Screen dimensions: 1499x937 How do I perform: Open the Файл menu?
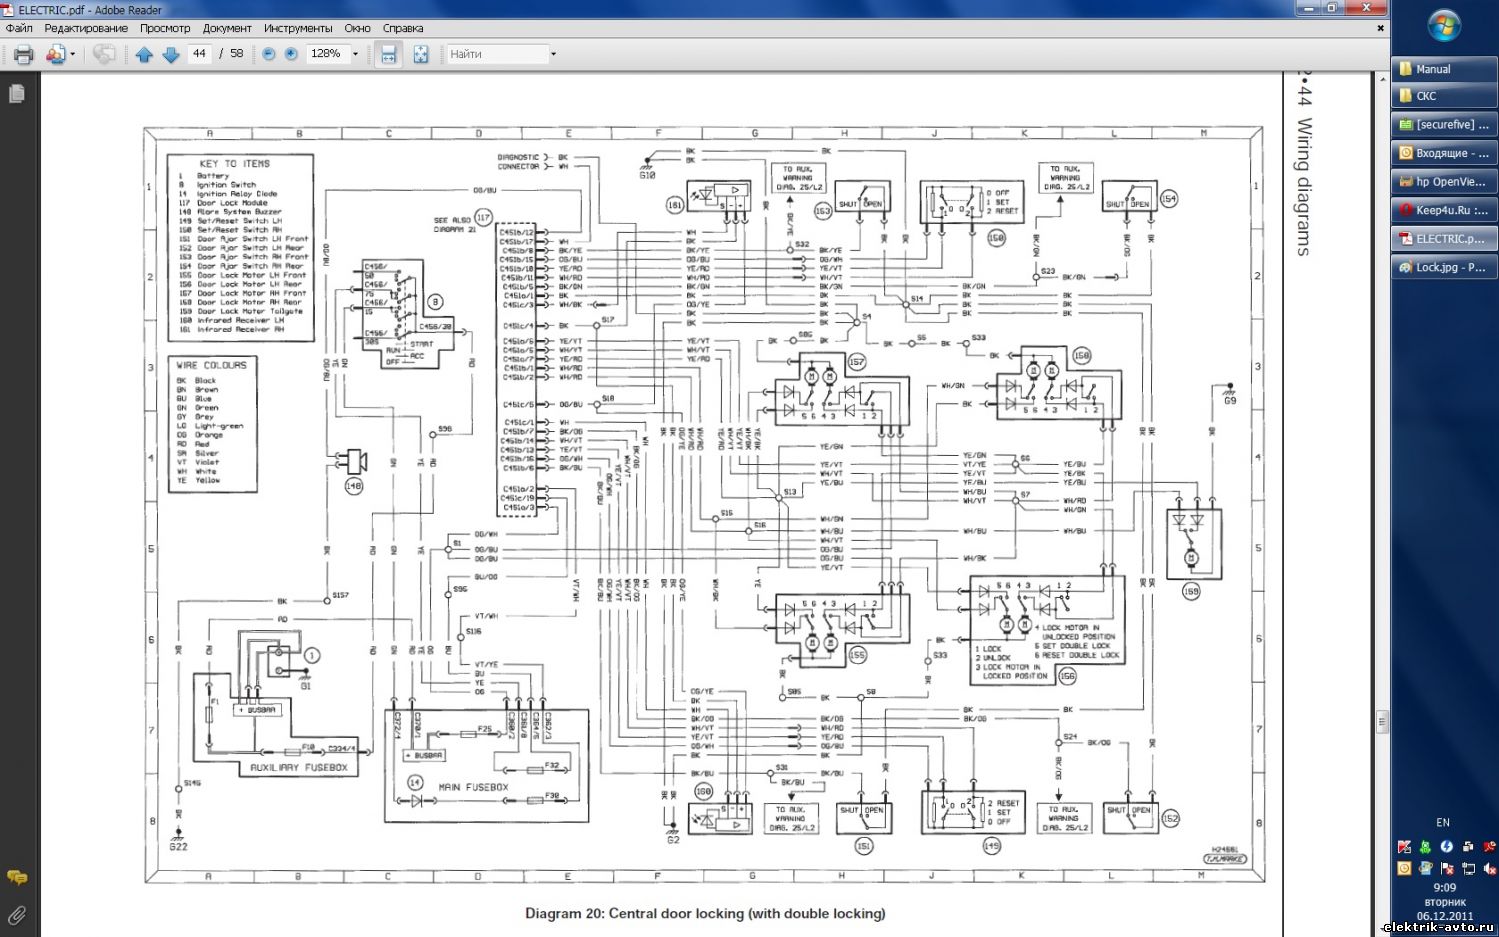click(19, 28)
